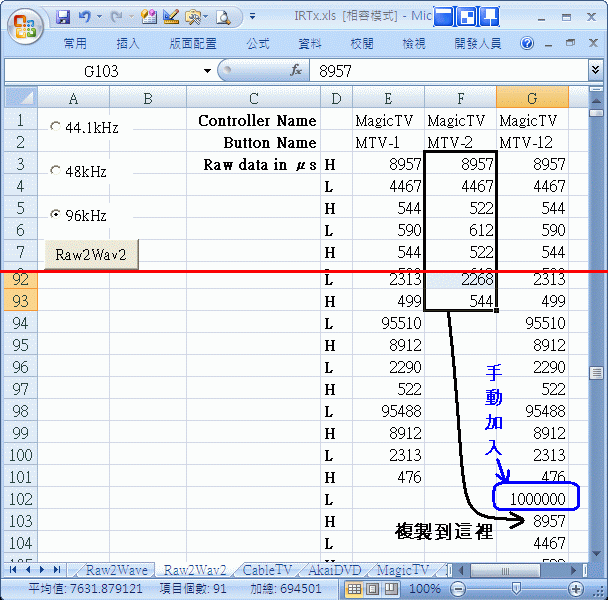This screenshot has height=600, width=608.
Task: Jump to the first sheet tab
Action: coord(13,570)
